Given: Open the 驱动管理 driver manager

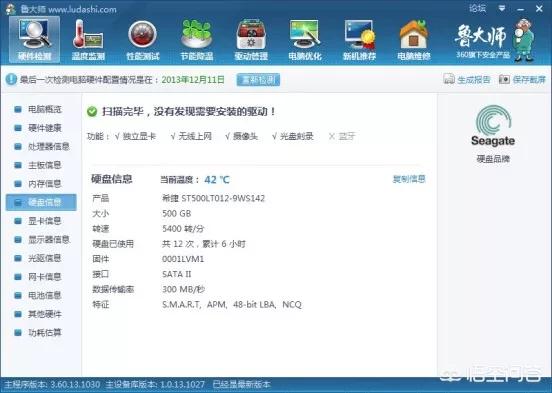Looking at the screenshot, I should (251, 40).
